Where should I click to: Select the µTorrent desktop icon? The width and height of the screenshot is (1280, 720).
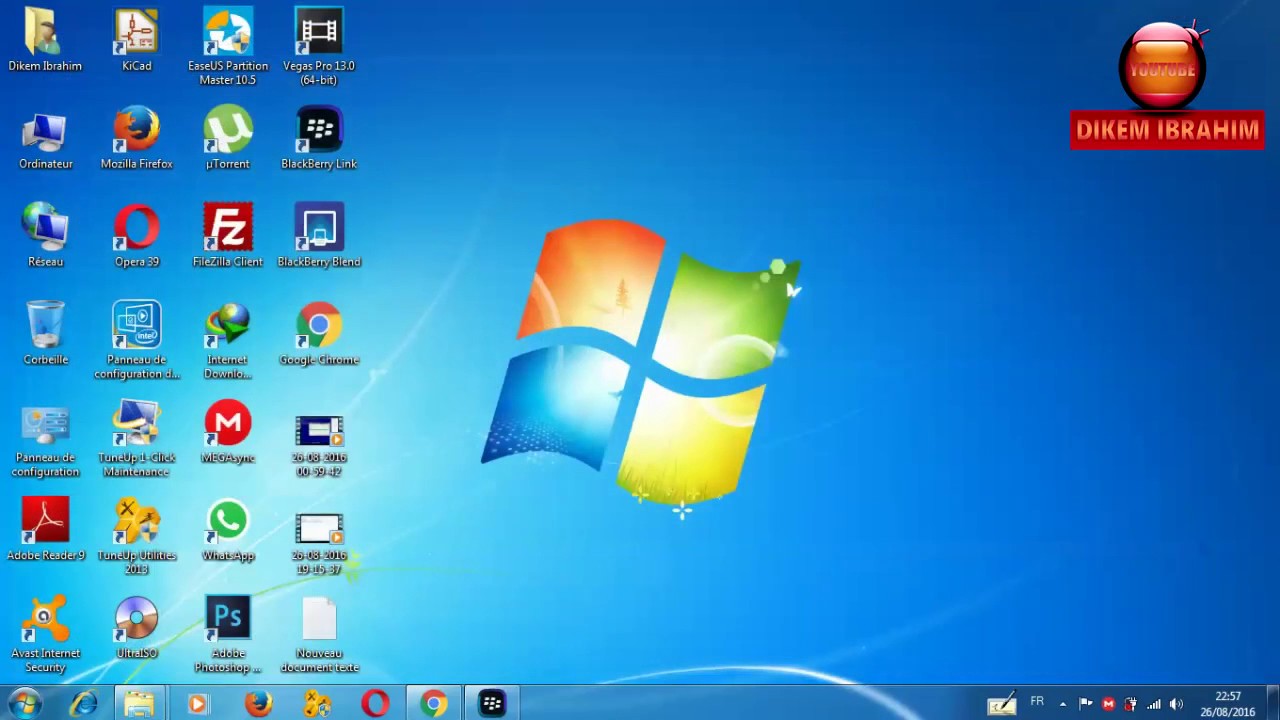point(228,138)
